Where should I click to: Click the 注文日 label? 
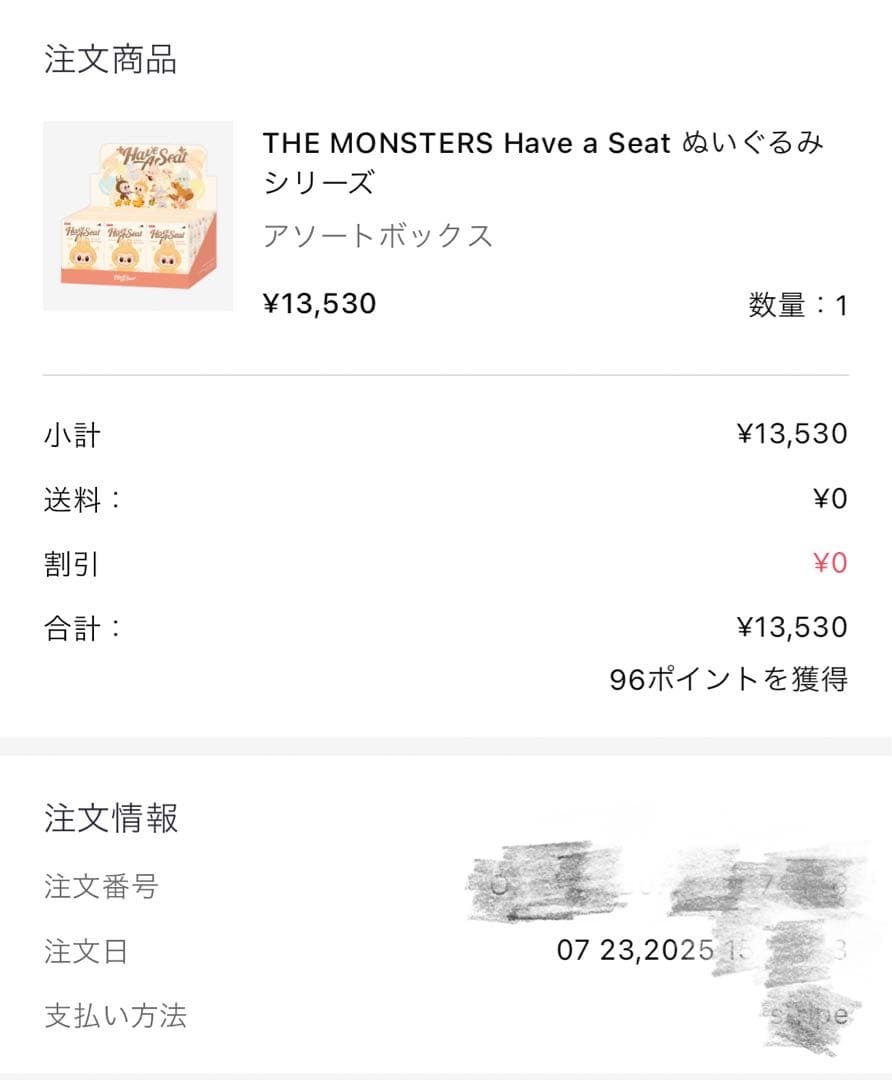coord(86,951)
